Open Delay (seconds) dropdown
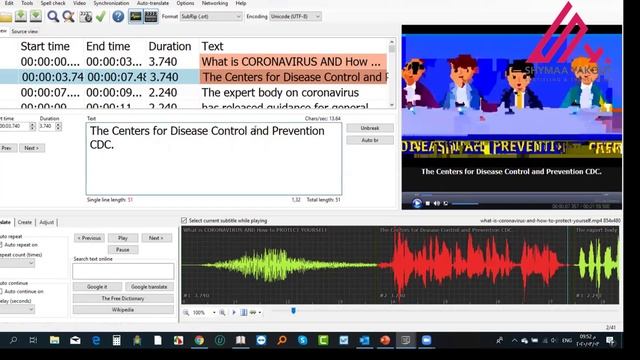The width and height of the screenshot is (640, 360). (x=17, y=309)
